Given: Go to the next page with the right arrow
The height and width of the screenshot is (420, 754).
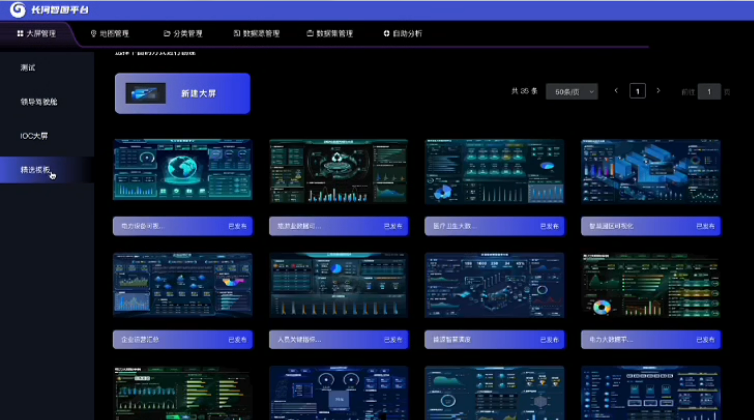Looking at the screenshot, I should click(659, 91).
